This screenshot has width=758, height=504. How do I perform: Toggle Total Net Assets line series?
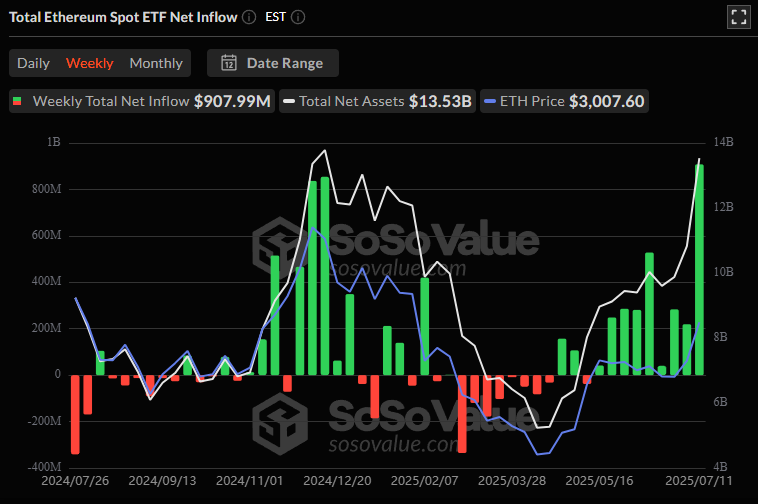[x=377, y=101]
